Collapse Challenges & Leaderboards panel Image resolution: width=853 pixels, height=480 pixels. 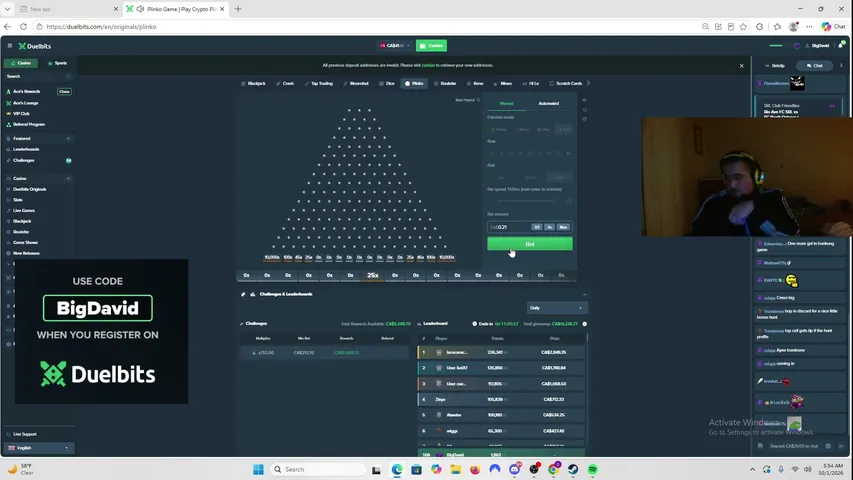(585, 294)
